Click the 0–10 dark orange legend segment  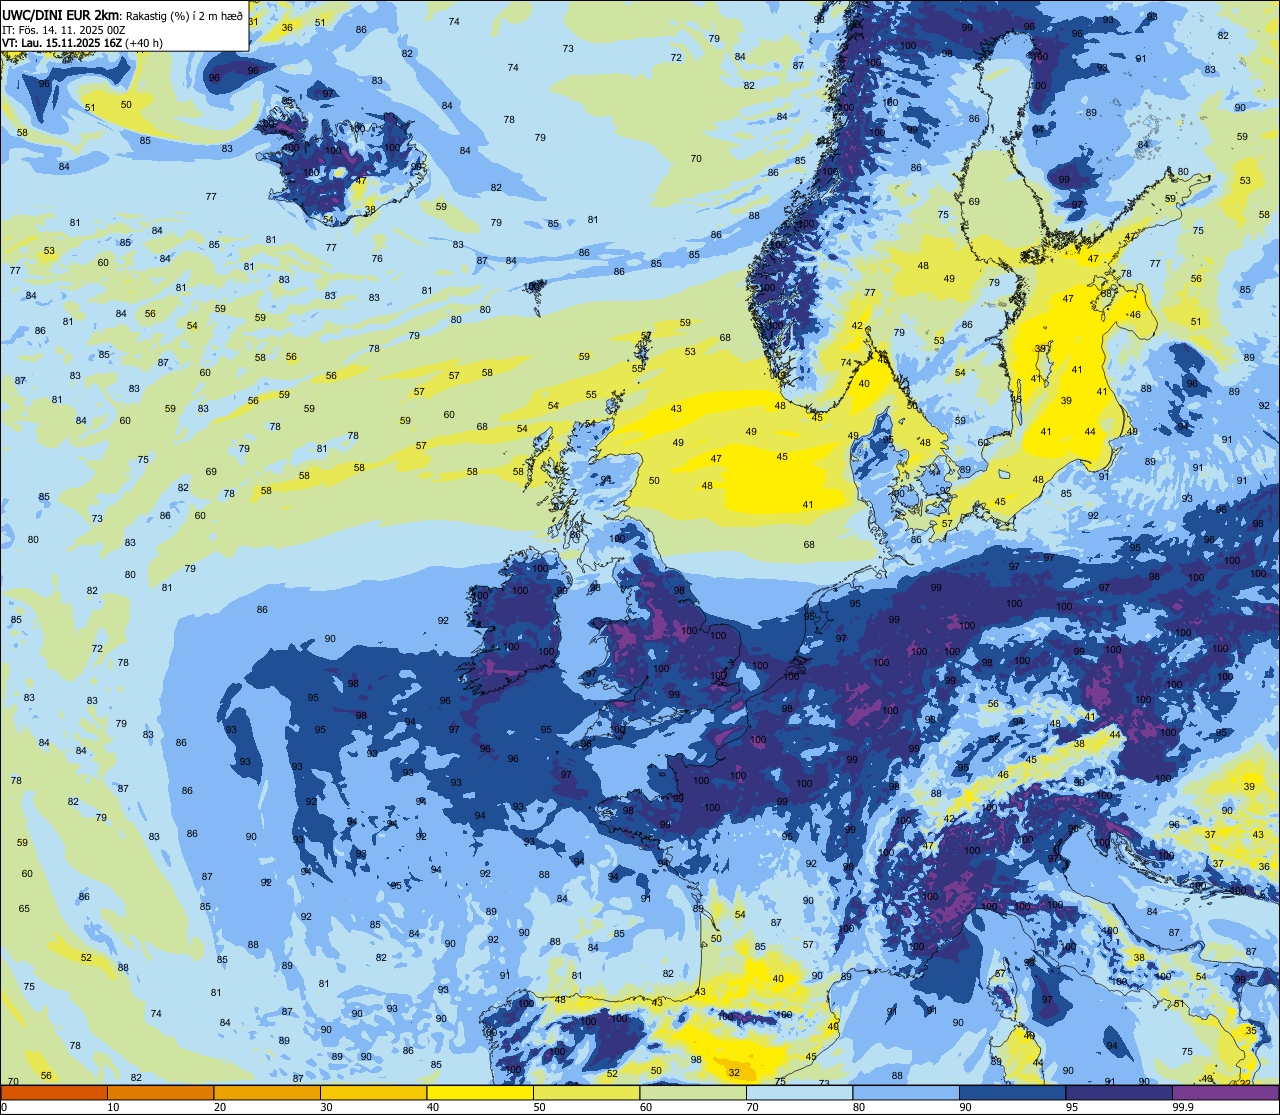pyautogui.click(x=54, y=1092)
